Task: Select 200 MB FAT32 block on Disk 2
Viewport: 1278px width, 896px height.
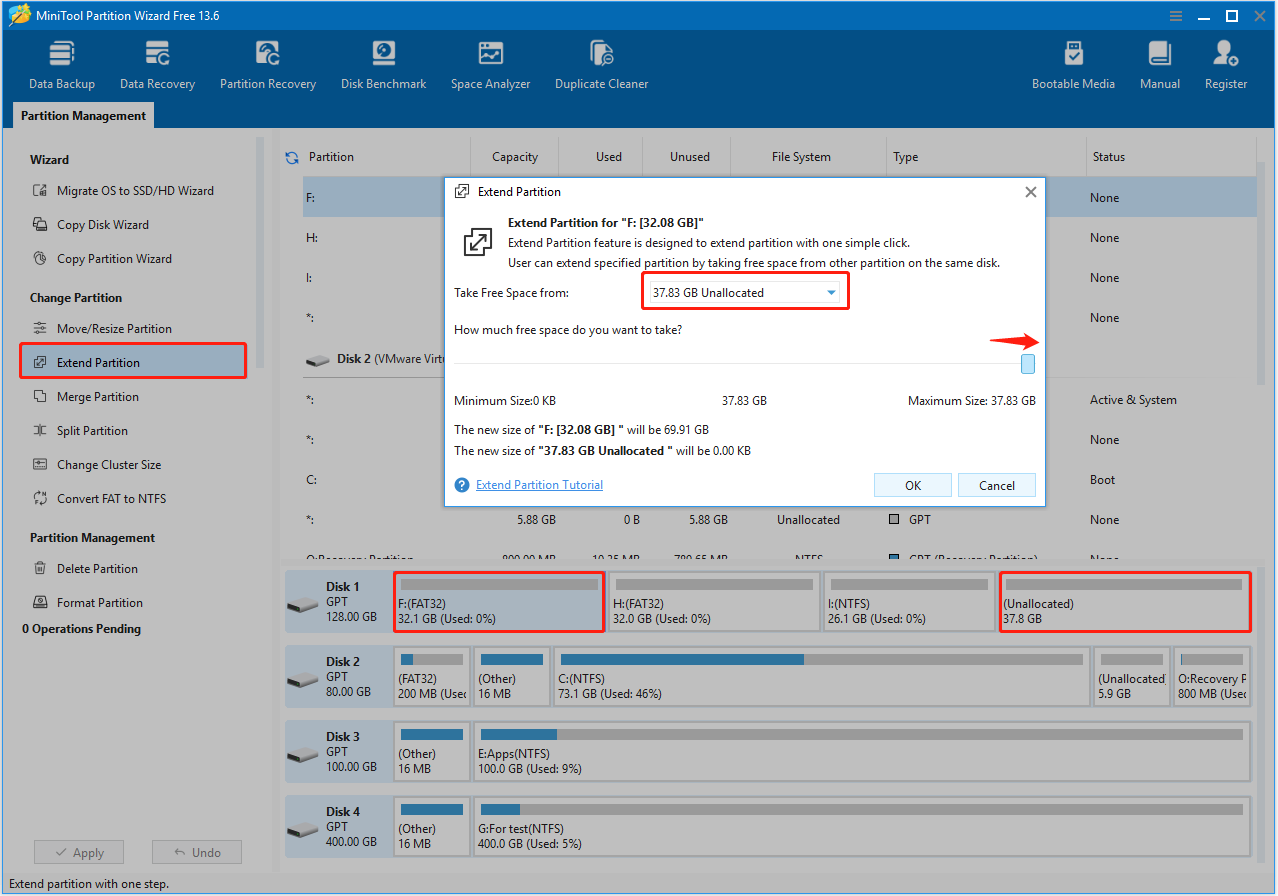Action: tap(432, 677)
